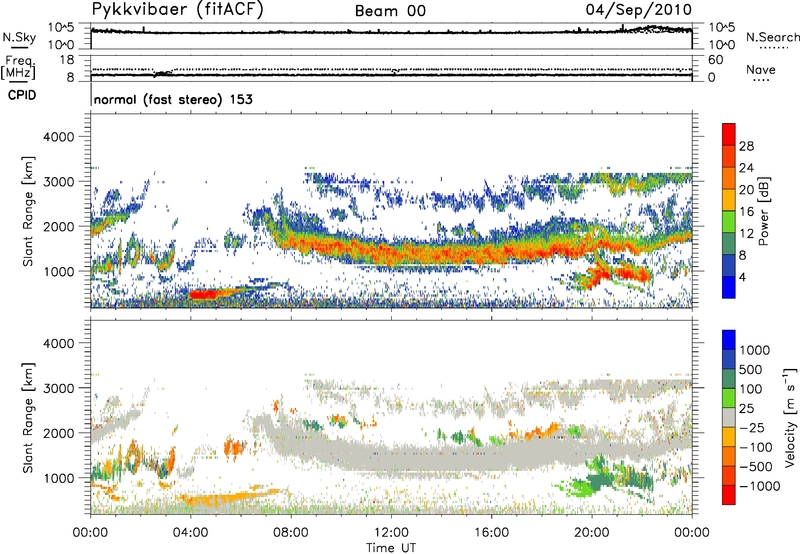Viewport: 800px width, 554px height.
Task: Click the power colorbar value '28'
Action: pyautogui.click(x=746, y=146)
